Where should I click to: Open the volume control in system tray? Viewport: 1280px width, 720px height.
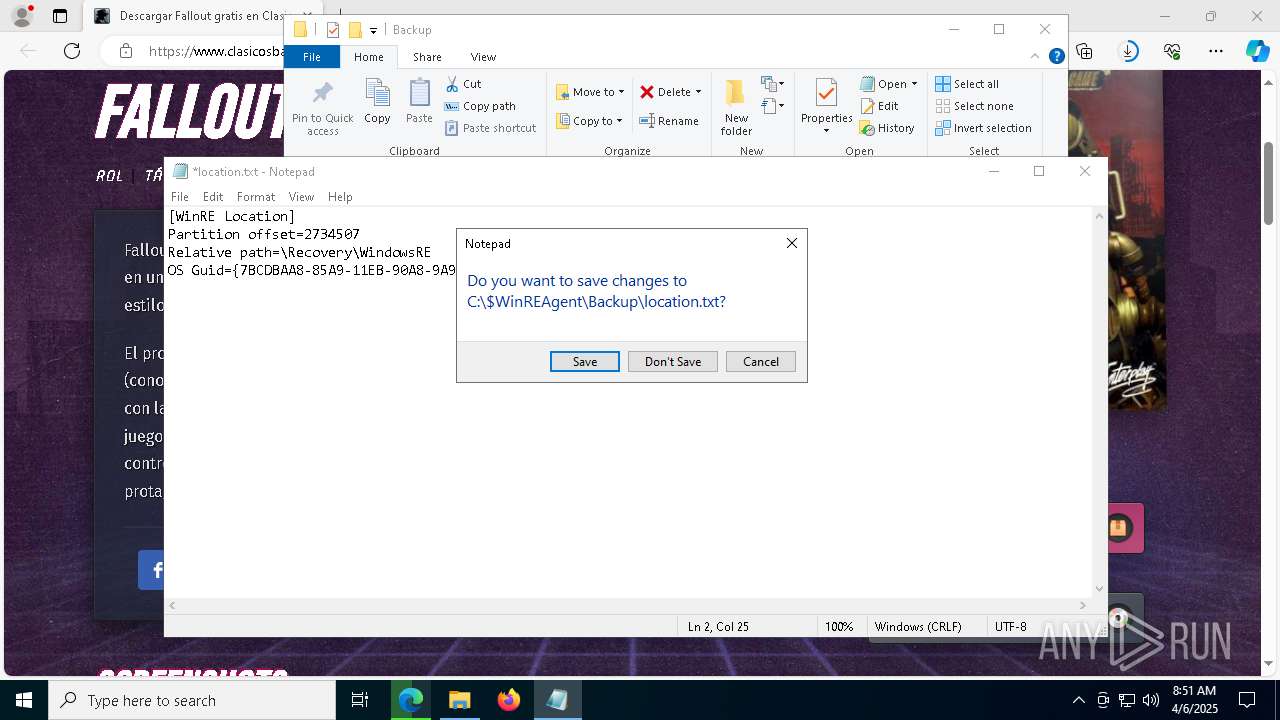coord(1150,700)
